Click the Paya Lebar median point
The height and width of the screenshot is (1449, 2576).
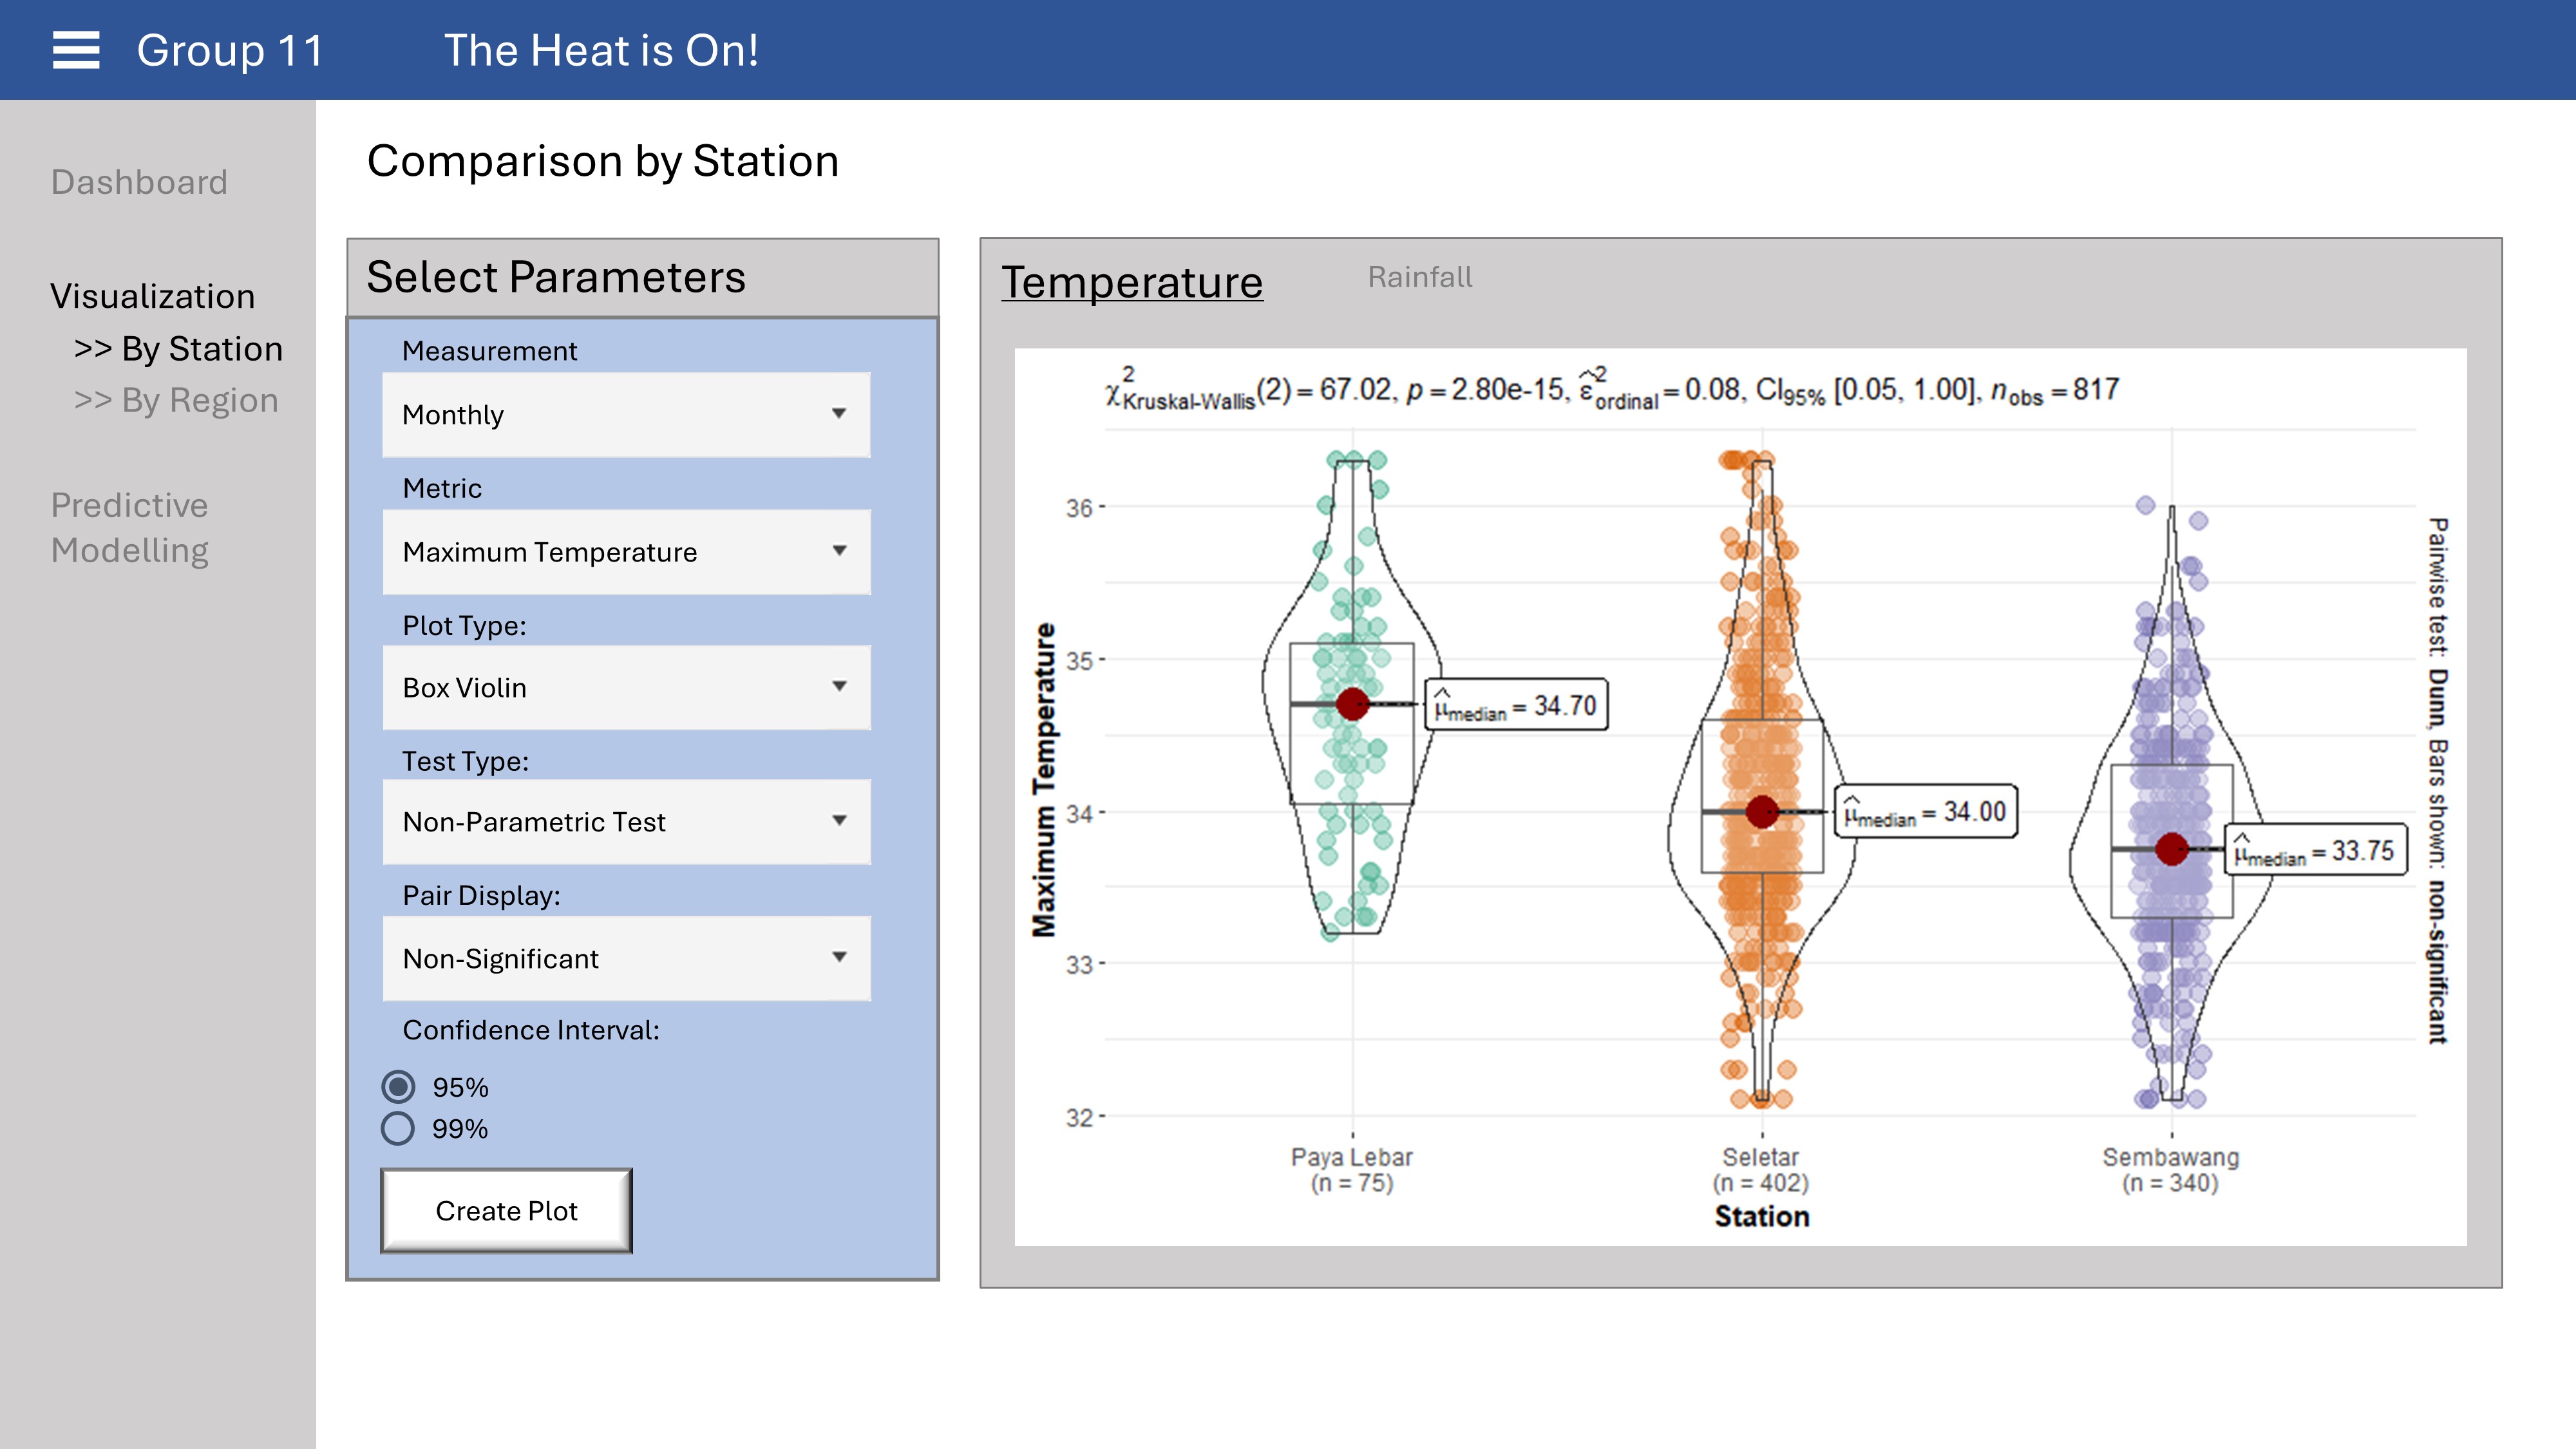(1352, 704)
